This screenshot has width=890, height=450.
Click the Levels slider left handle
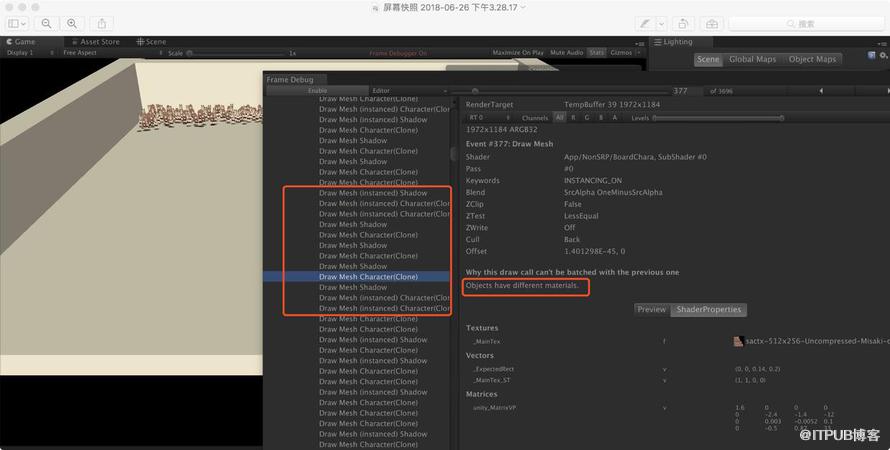point(654,118)
